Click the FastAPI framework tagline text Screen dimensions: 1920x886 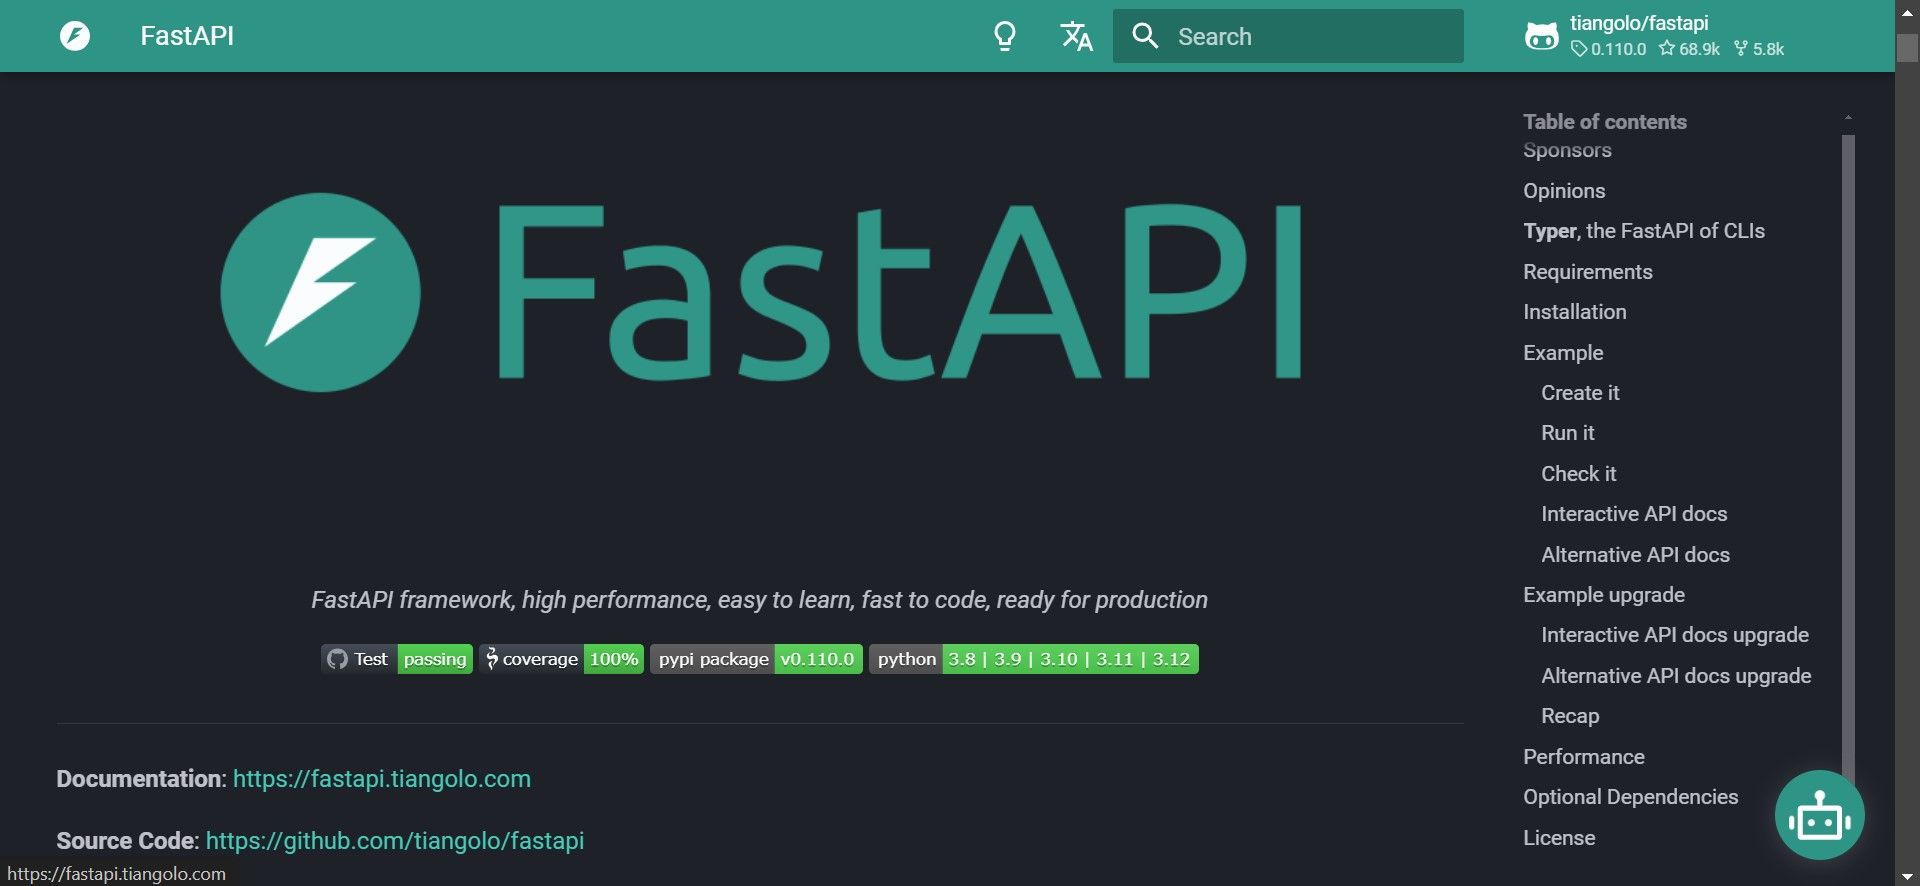[759, 600]
